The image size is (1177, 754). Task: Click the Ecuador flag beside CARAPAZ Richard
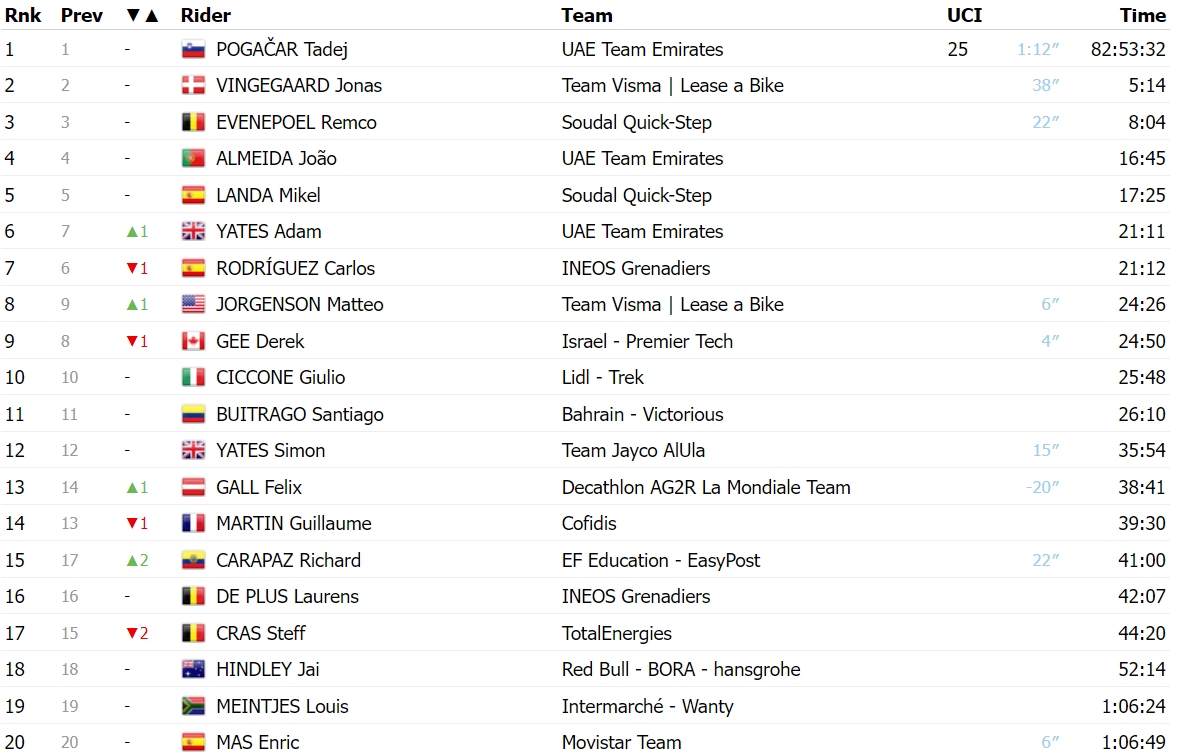[x=194, y=560]
